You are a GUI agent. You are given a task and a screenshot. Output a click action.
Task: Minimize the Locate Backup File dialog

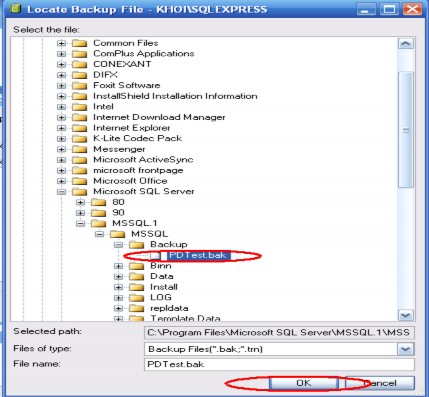(366, 9)
